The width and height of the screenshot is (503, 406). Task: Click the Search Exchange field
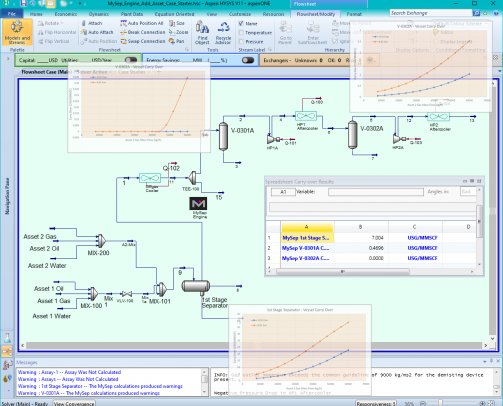pos(431,13)
